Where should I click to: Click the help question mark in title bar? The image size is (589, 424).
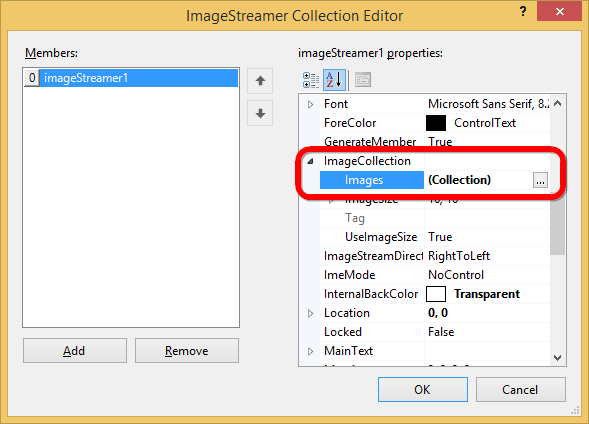click(x=523, y=12)
